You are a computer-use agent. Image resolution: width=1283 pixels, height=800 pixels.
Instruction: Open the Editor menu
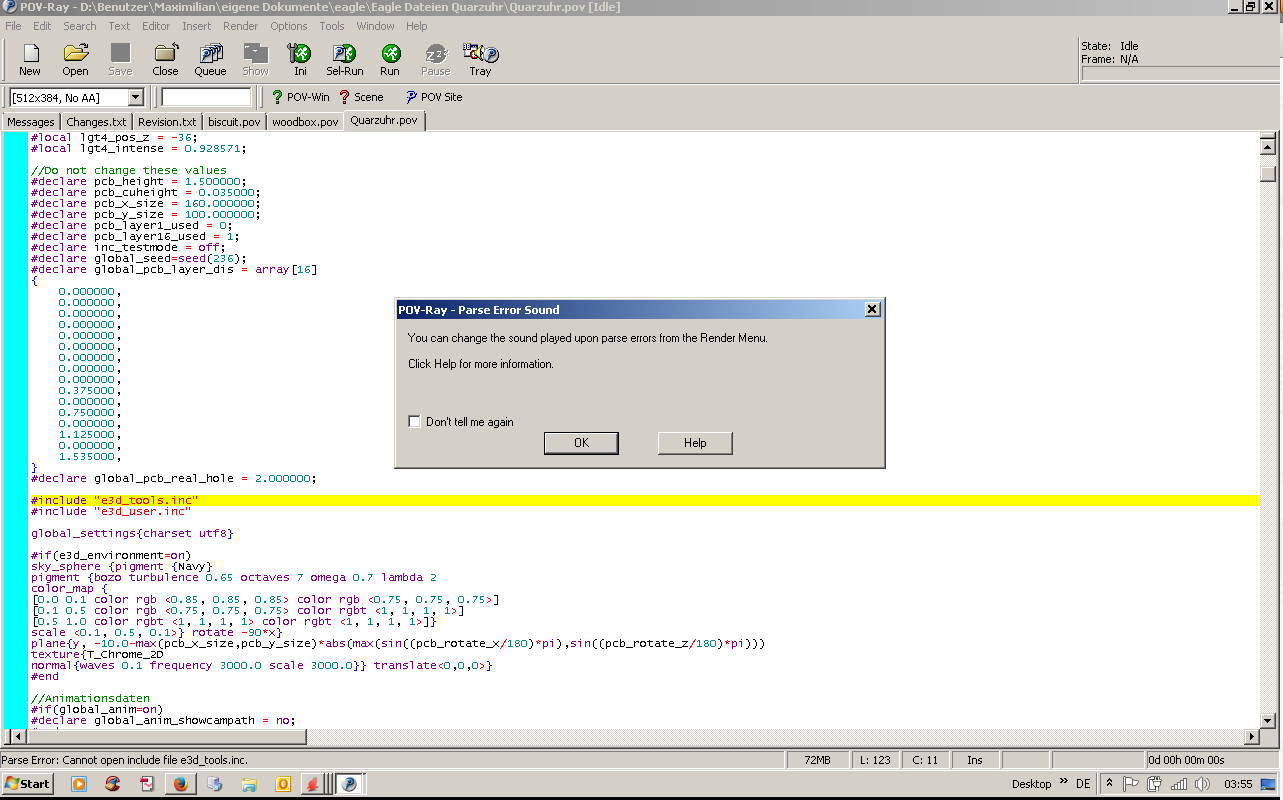tap(156, 26)
